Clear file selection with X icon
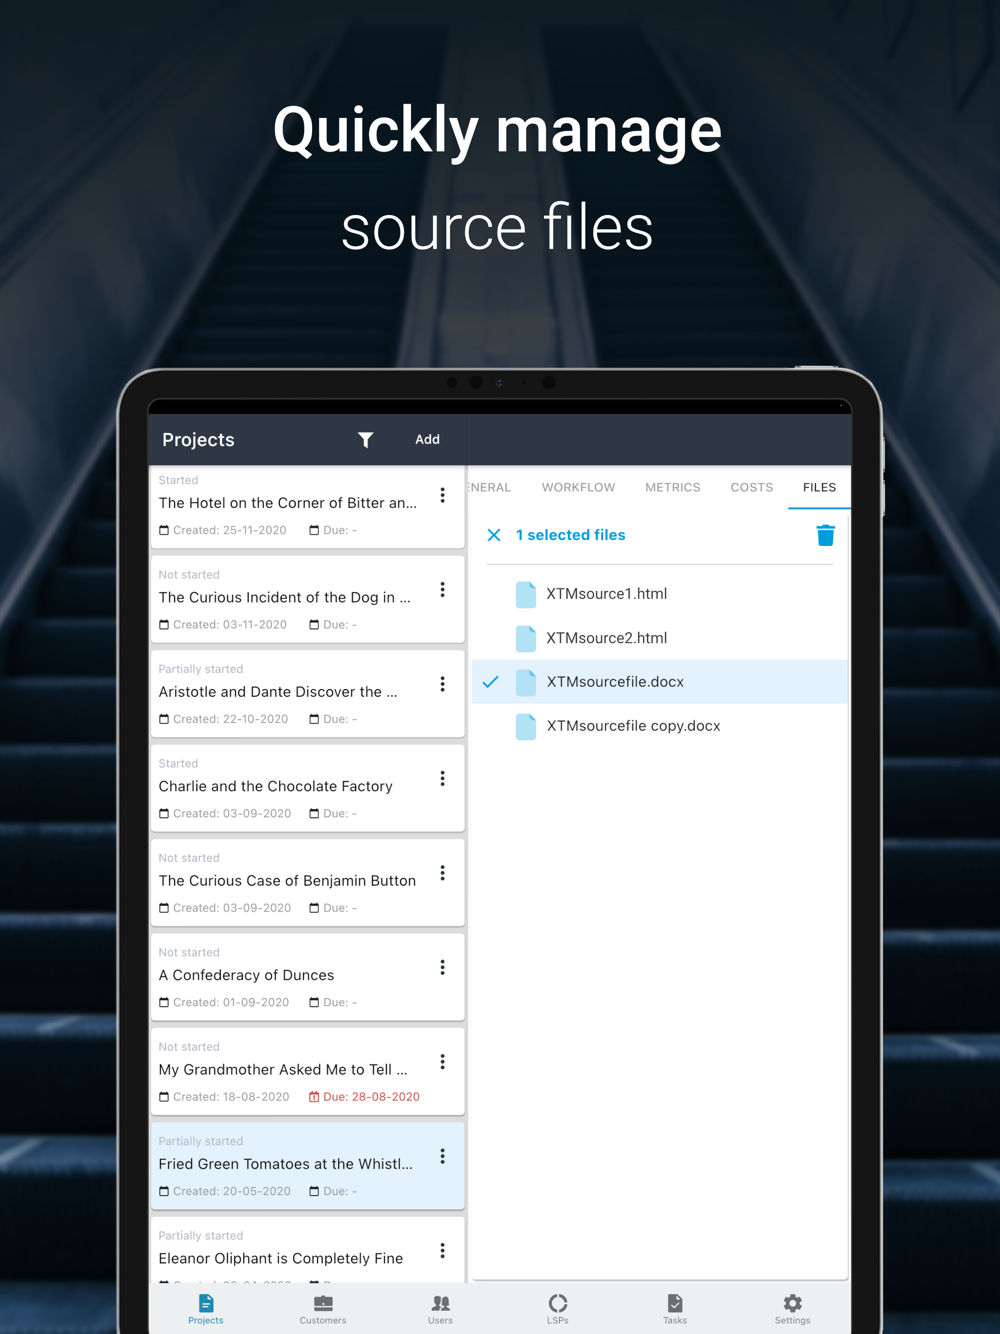 [x=494, y=535]
